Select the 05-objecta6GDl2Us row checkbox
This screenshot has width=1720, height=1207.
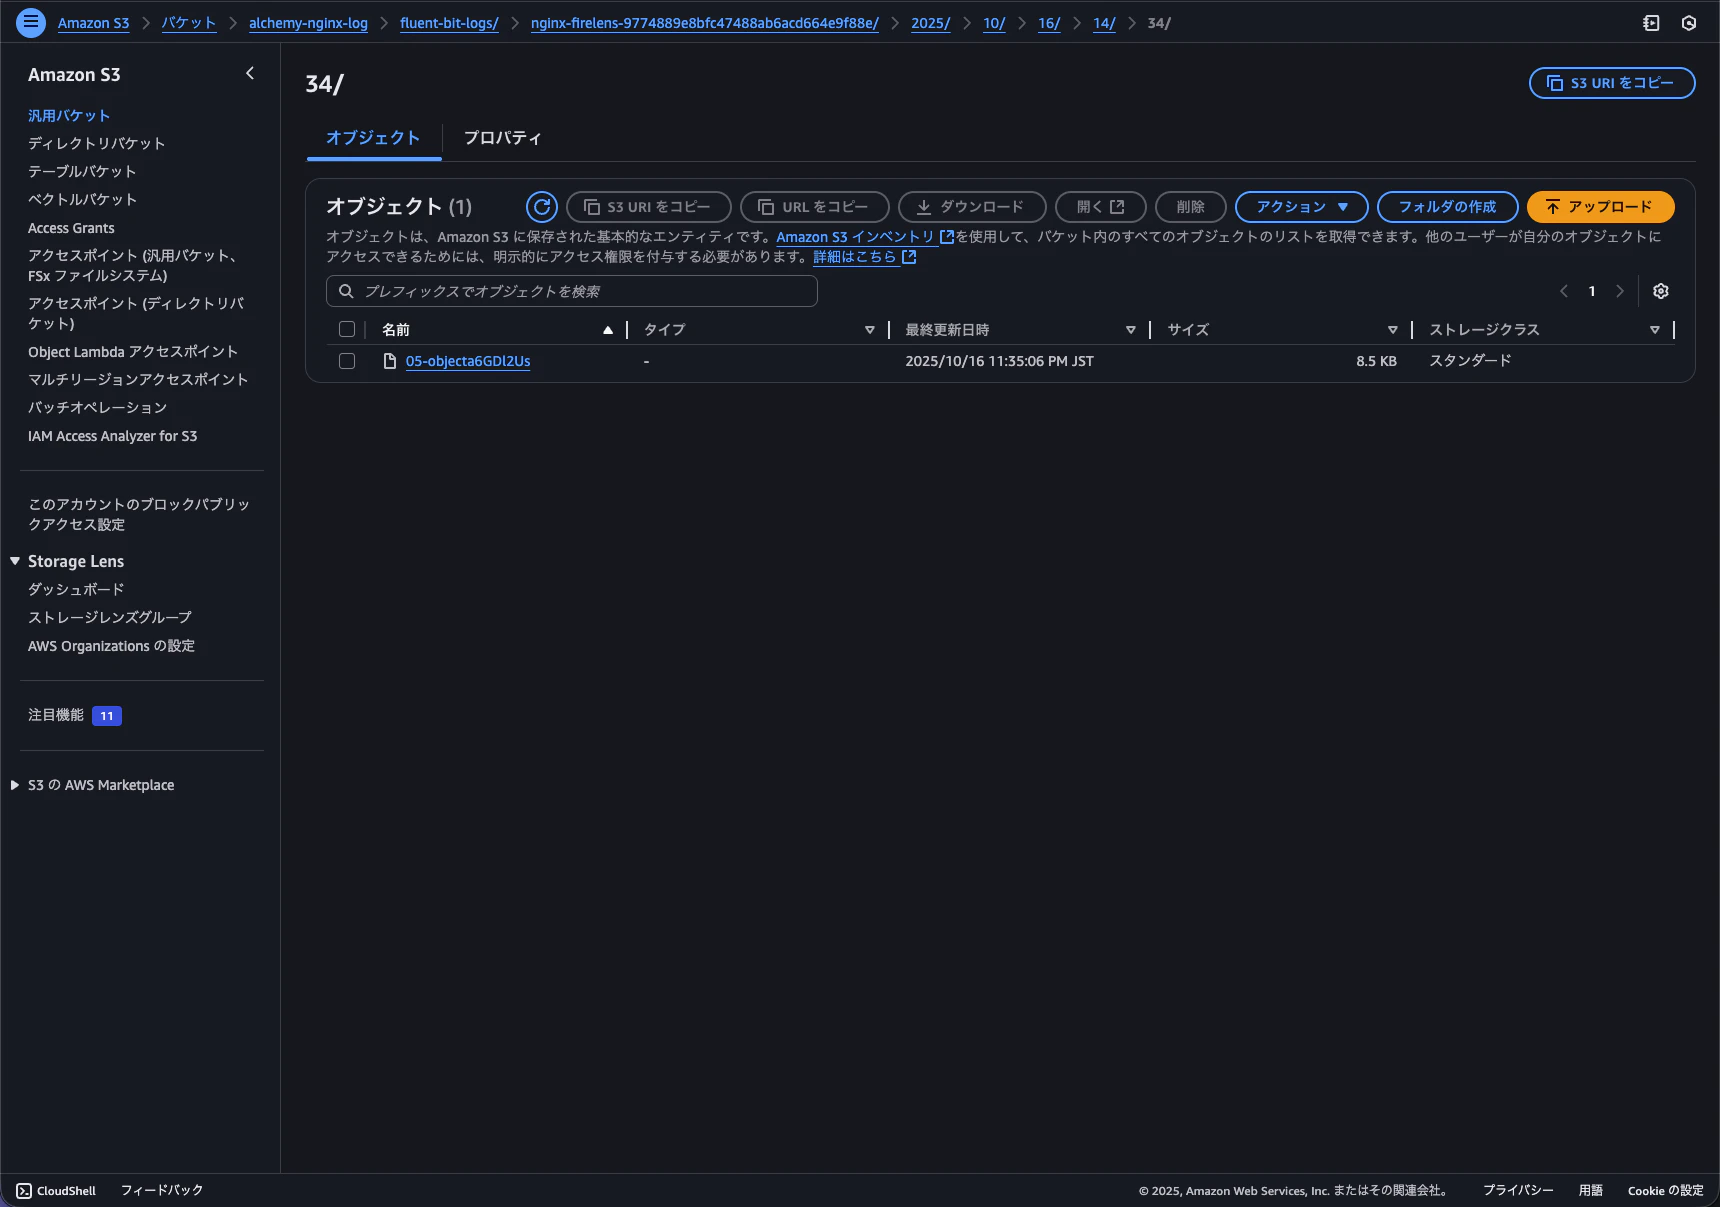pos(347,361)
